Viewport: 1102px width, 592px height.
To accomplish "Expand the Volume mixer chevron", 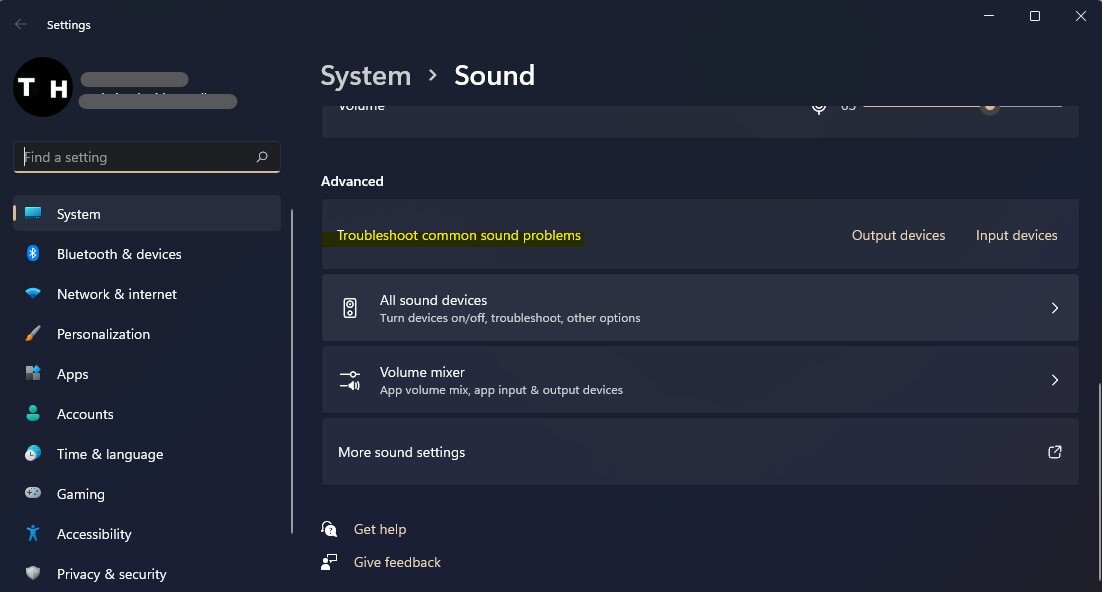I will [1054, 380].
